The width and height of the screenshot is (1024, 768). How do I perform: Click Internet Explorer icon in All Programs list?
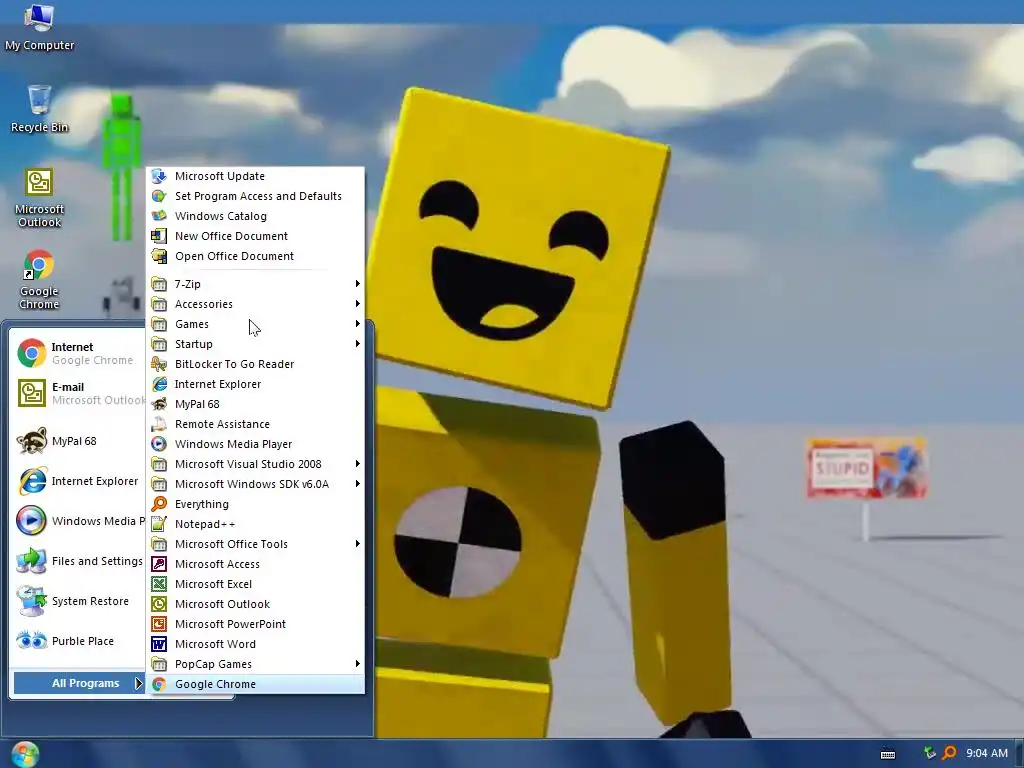pos(159,384)
